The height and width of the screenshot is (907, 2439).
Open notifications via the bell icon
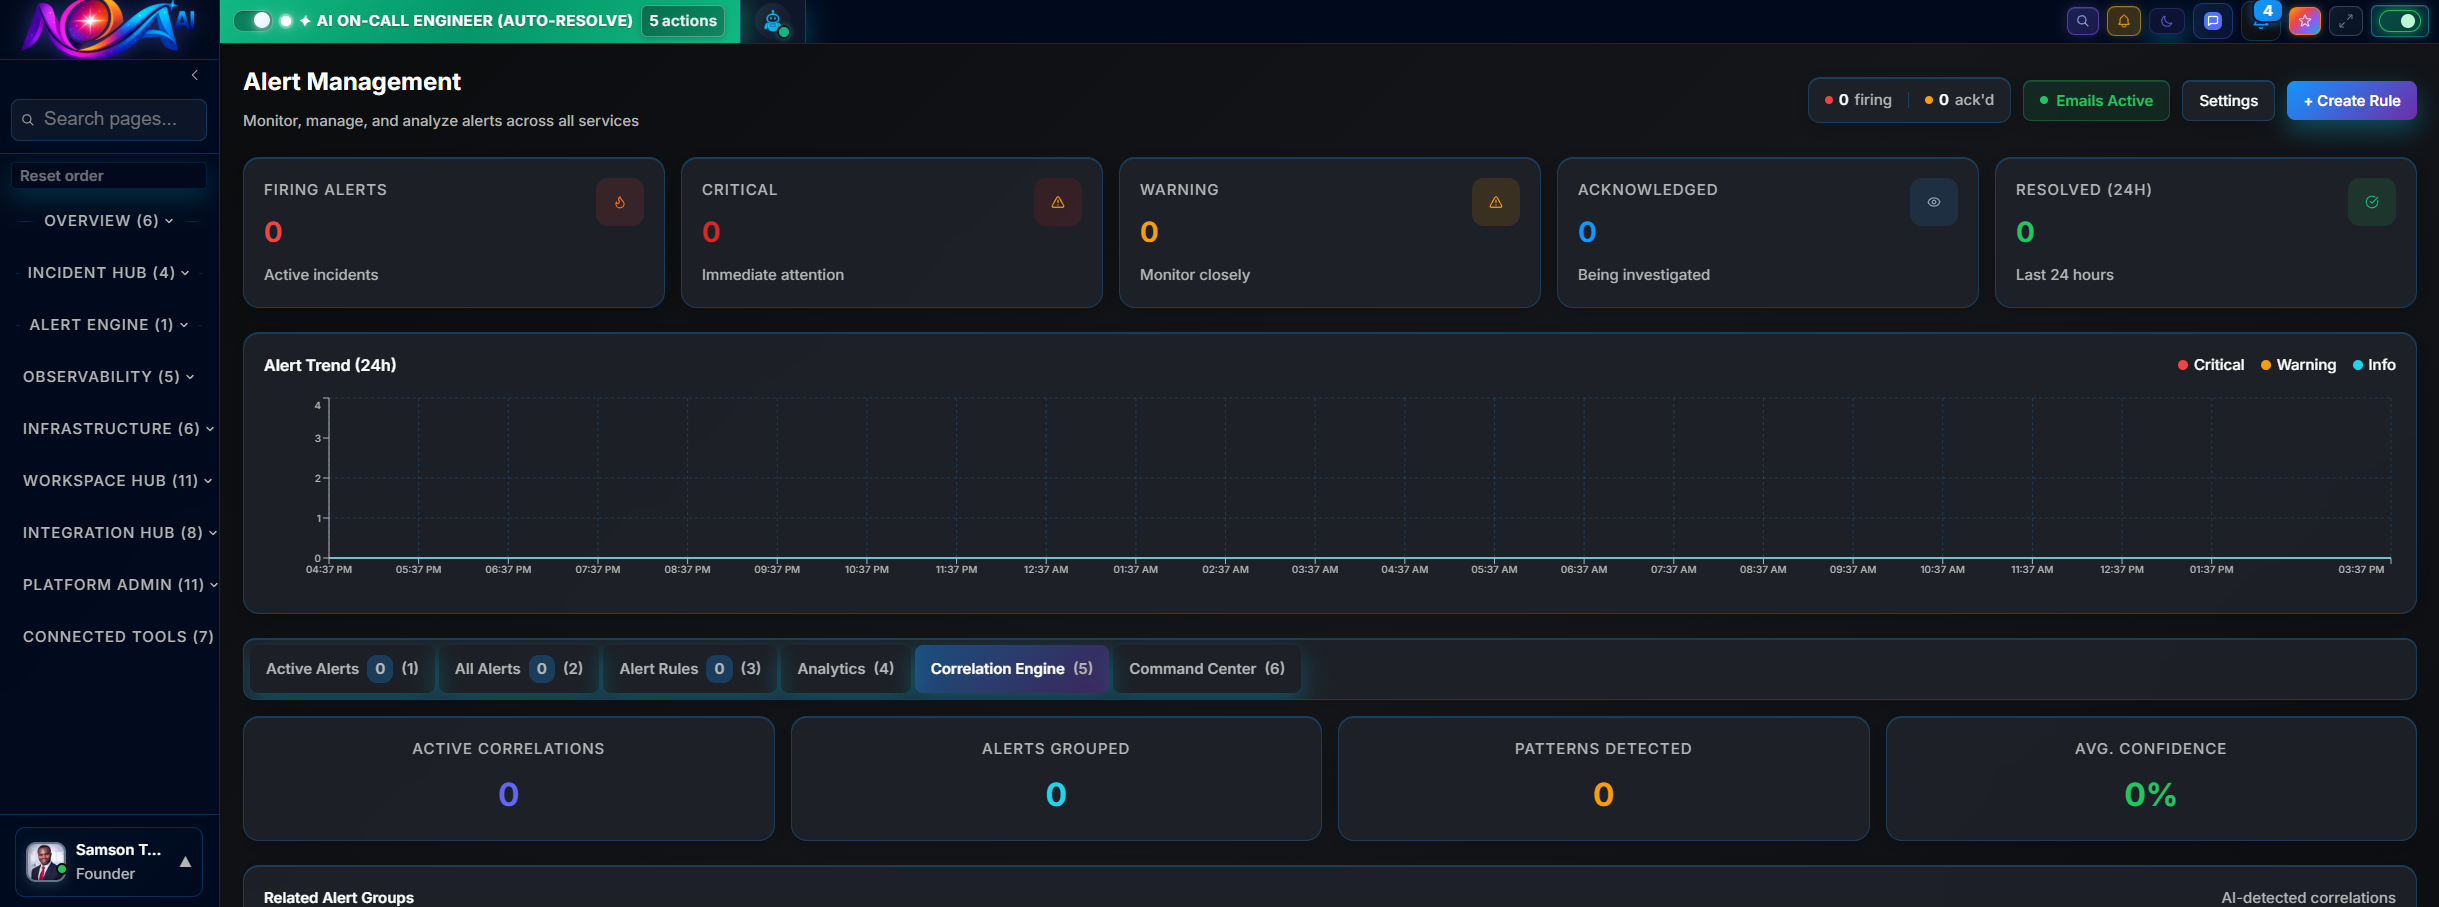pos(2125,20)
